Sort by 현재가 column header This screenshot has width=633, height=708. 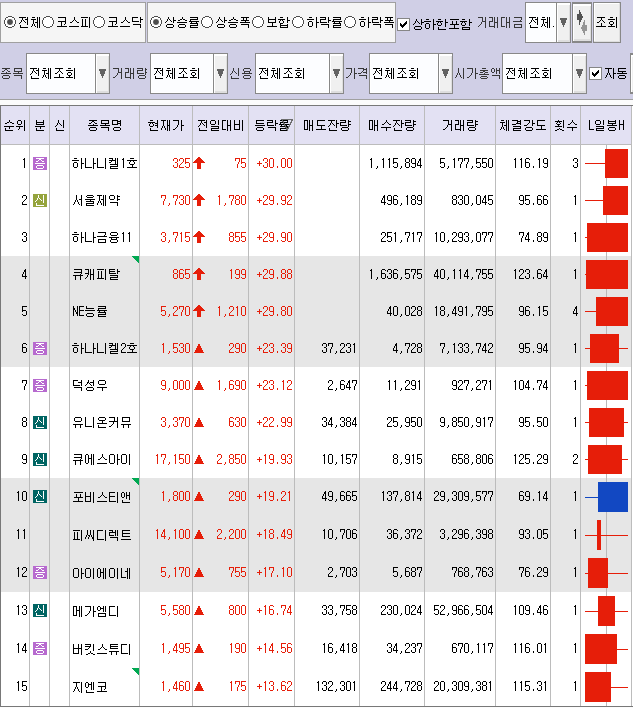click(x=166, y=126)
